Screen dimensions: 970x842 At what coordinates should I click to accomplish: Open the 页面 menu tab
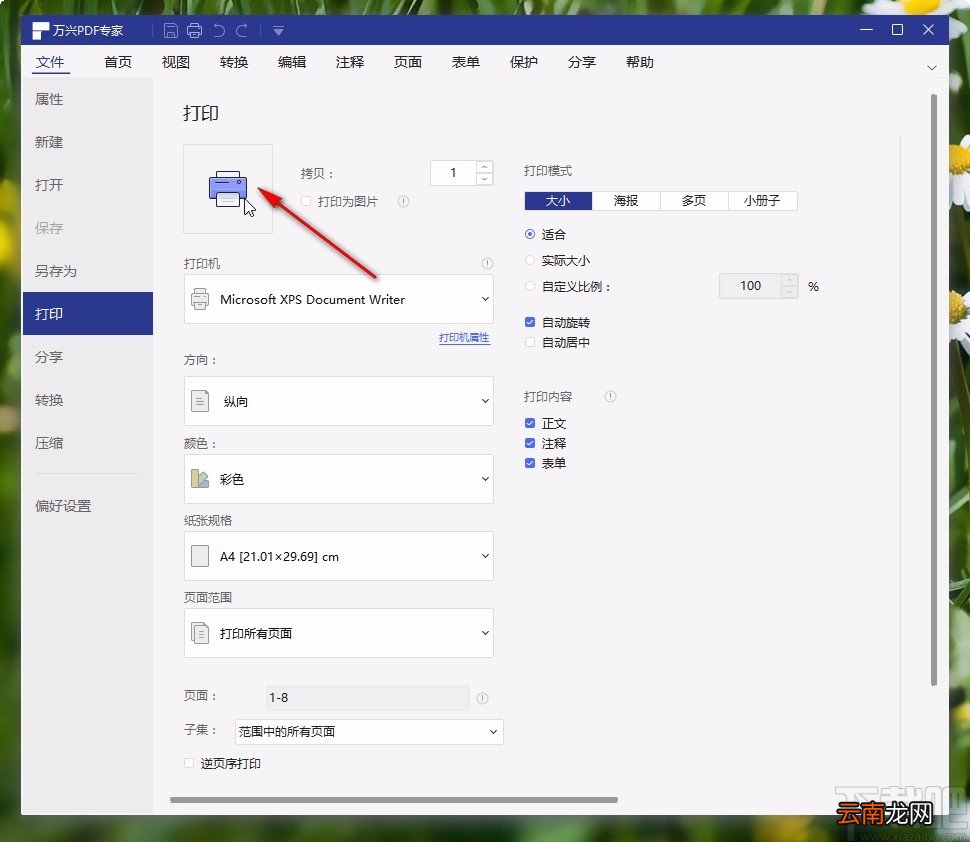408,62
